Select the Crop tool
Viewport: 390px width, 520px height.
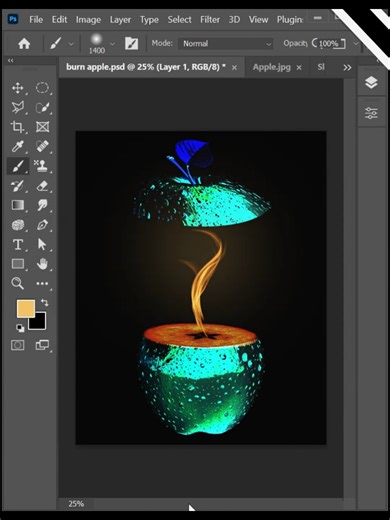tap(18, 127)
